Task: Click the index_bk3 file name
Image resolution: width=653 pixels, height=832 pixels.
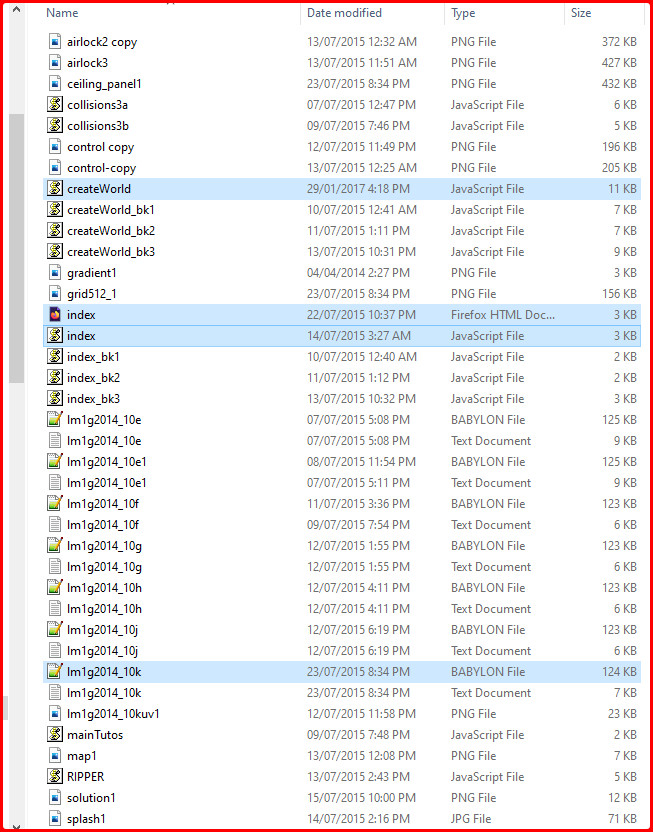Action: click(x=93, y=398)
